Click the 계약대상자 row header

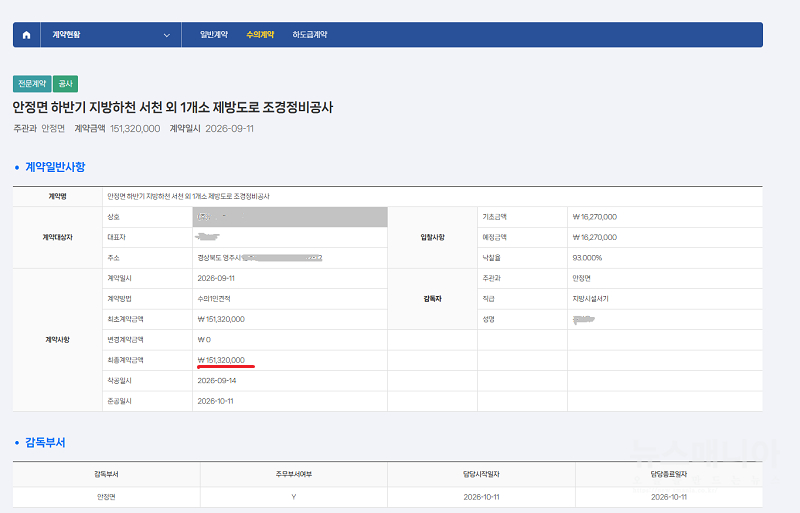(x=57, y=237)
